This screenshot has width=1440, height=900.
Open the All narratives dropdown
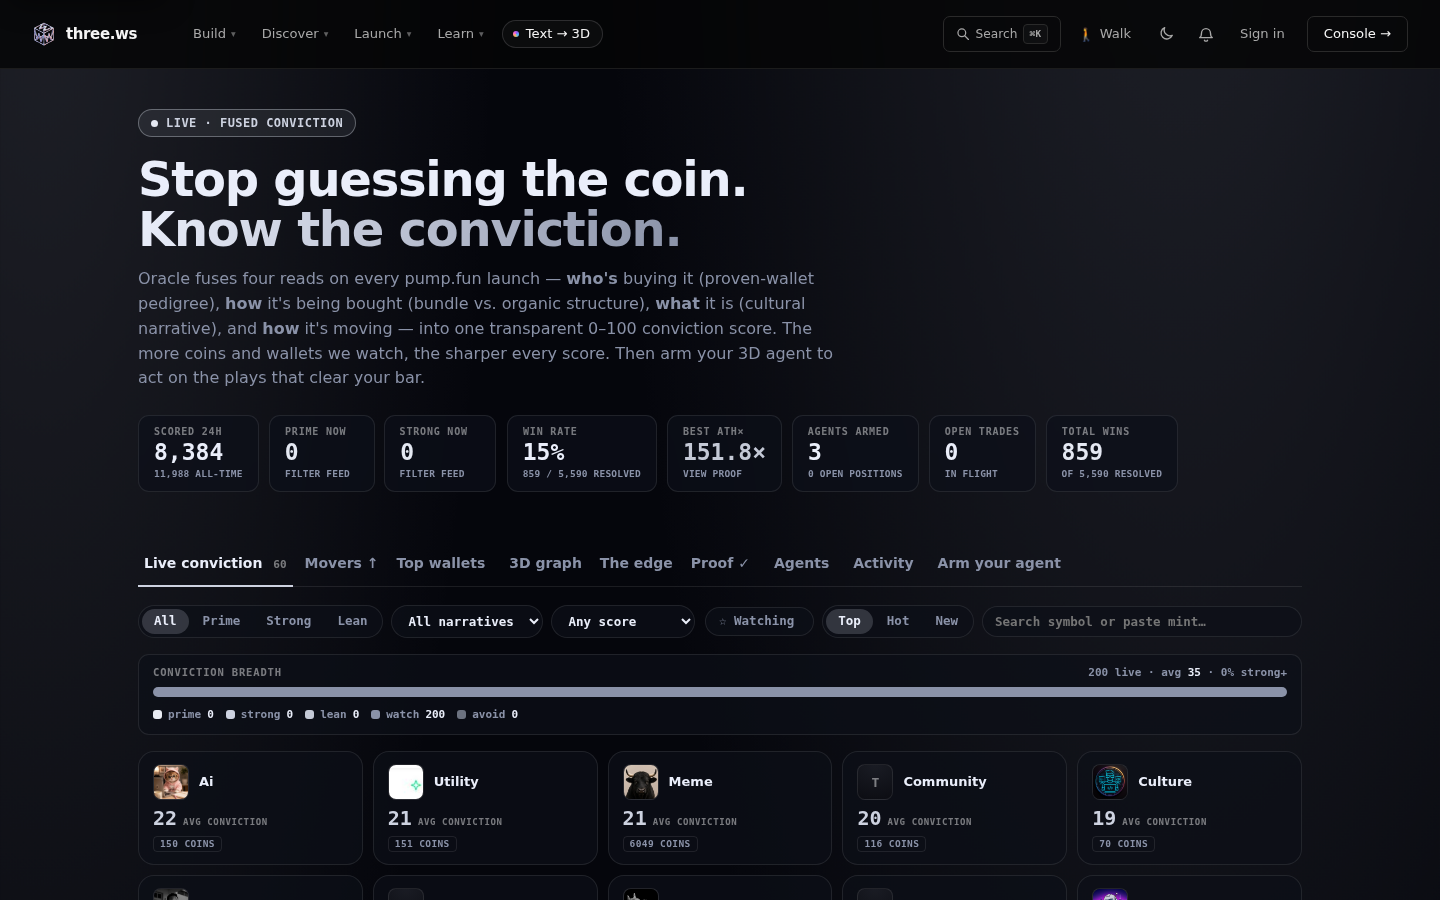[467, 622]
